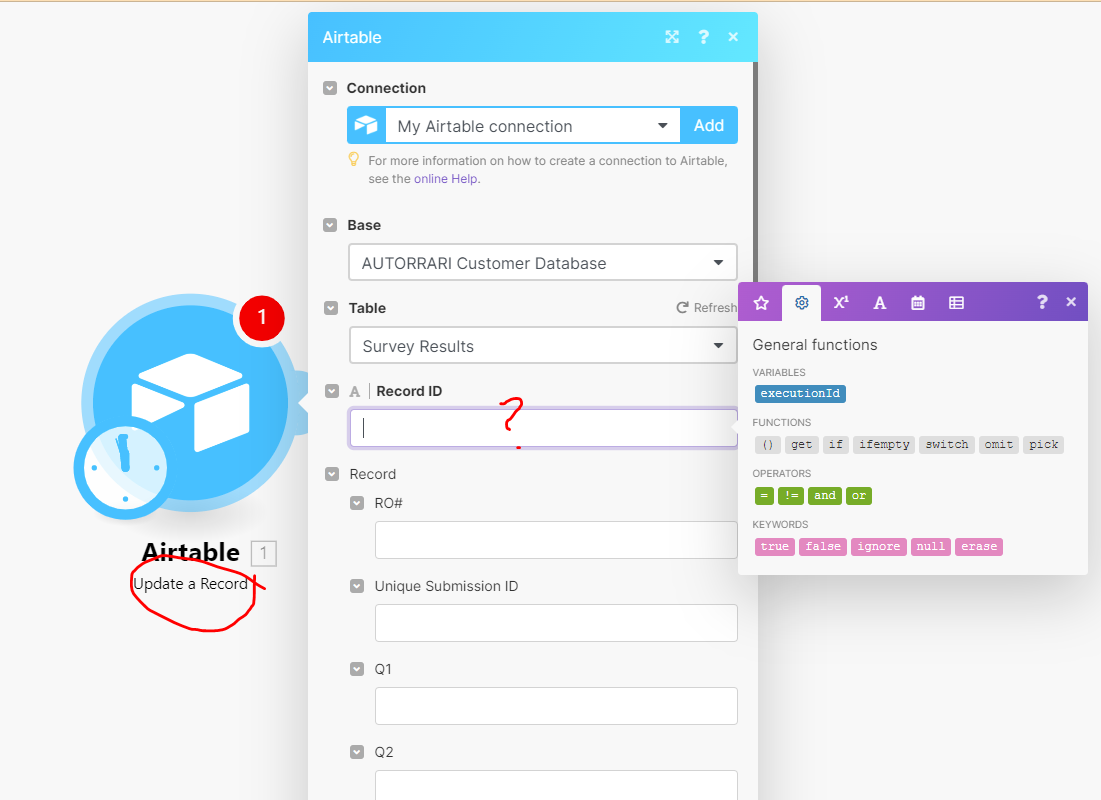Insert the null keyword
The image size is (1101, 800).
tap(930, 546)
